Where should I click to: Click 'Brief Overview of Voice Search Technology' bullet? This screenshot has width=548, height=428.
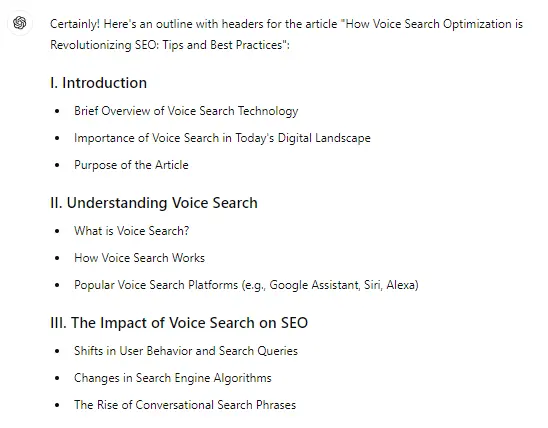point(186,111)
